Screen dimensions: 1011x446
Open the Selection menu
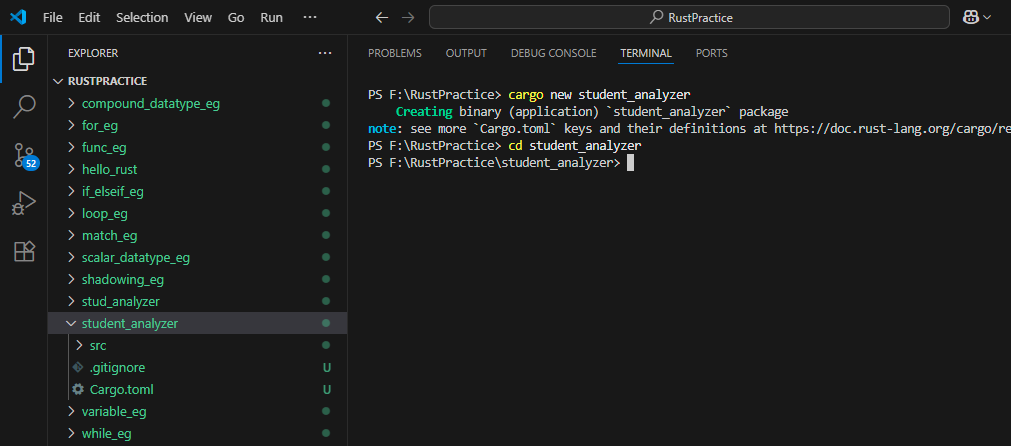pos(141,17)
